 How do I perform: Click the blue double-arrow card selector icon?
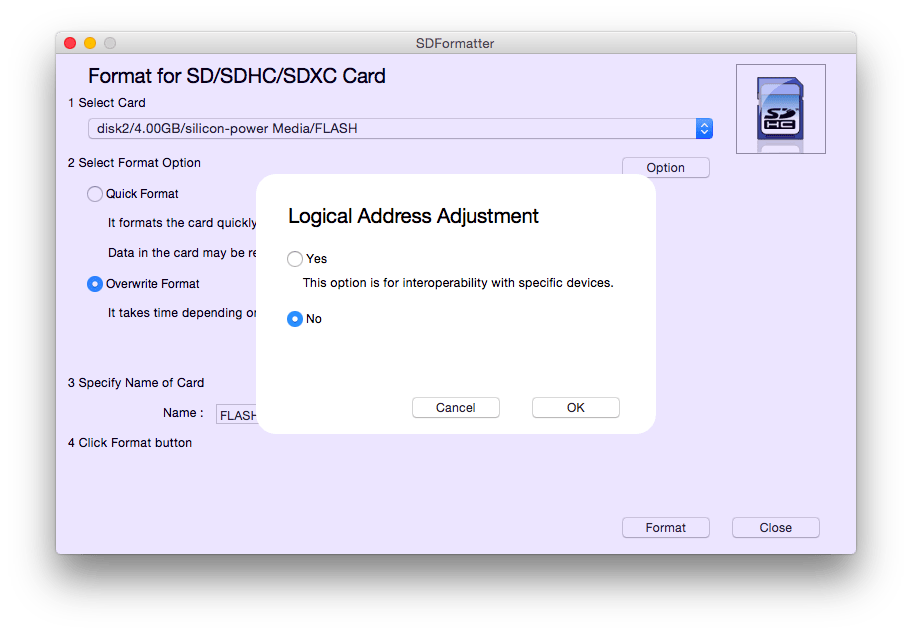coord(704,128)
